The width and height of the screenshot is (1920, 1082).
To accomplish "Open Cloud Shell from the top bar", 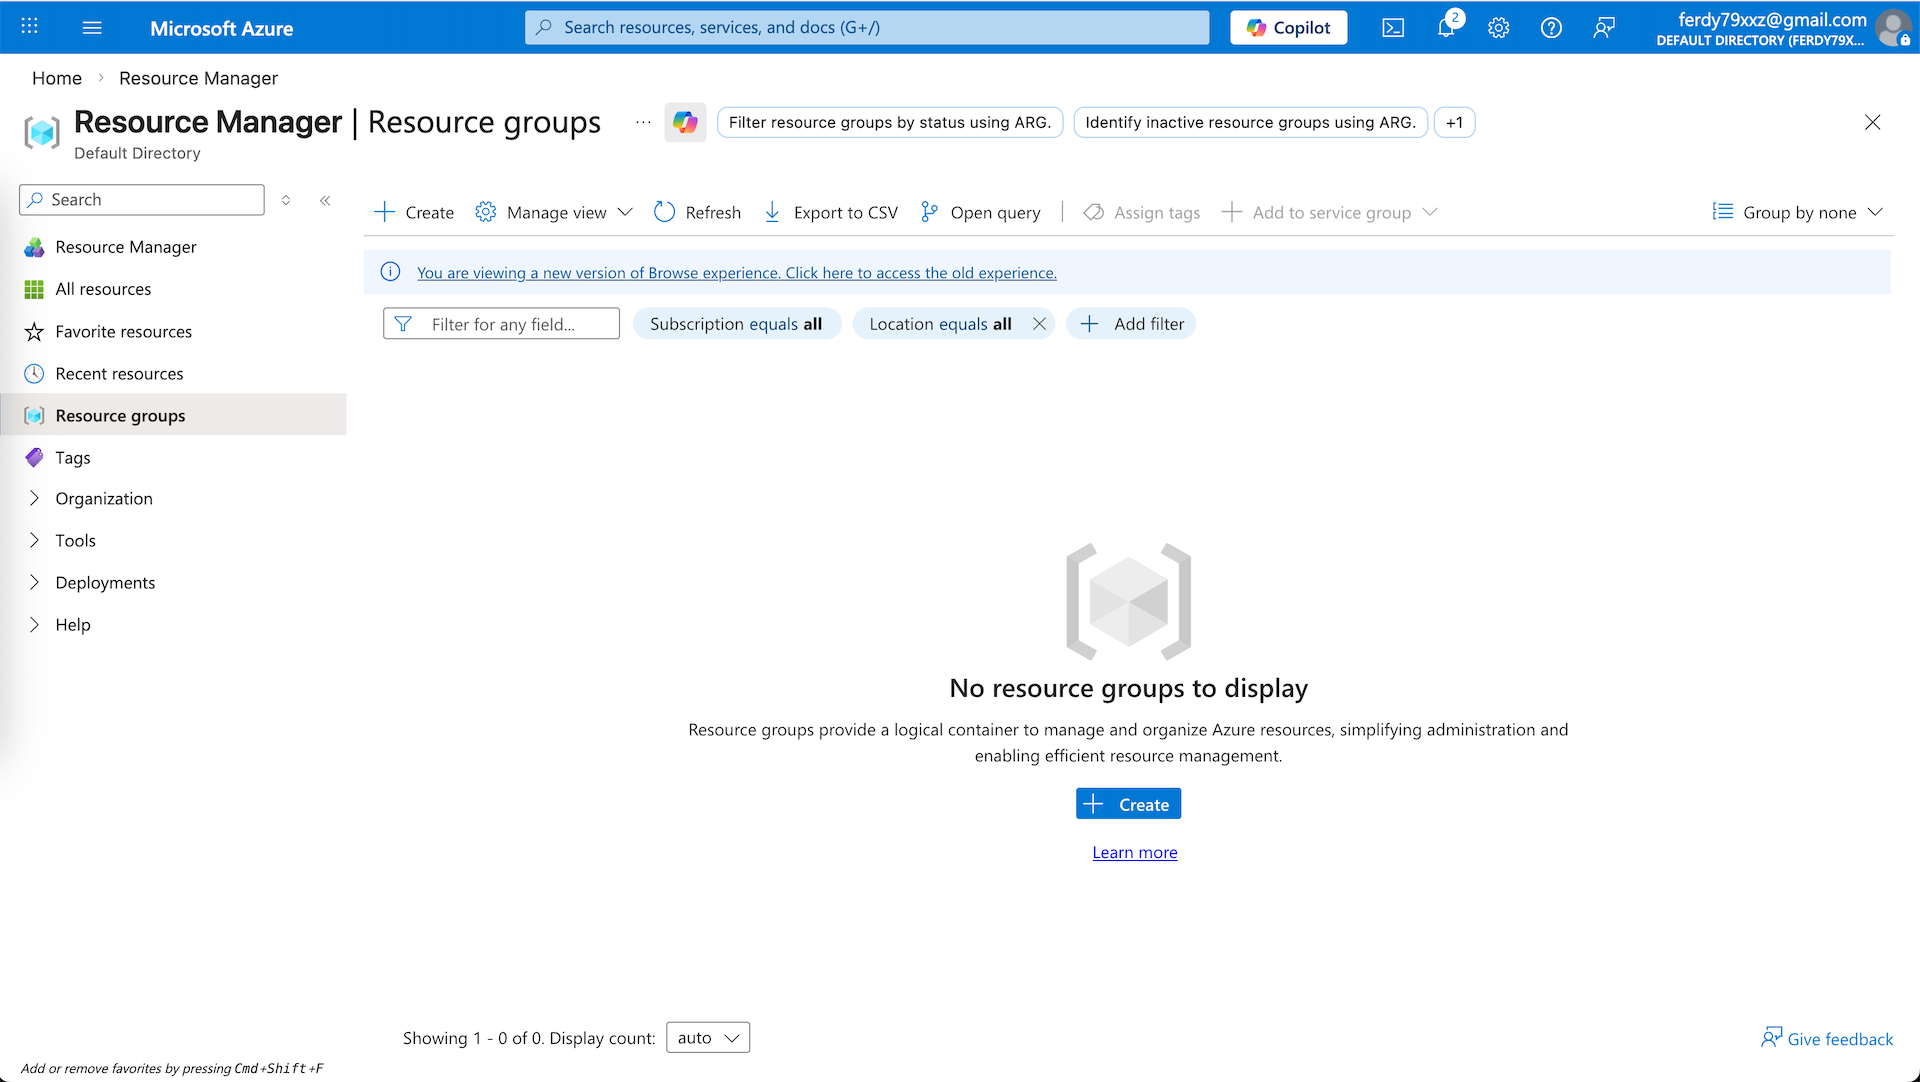I will click(x=1393, y=28).
